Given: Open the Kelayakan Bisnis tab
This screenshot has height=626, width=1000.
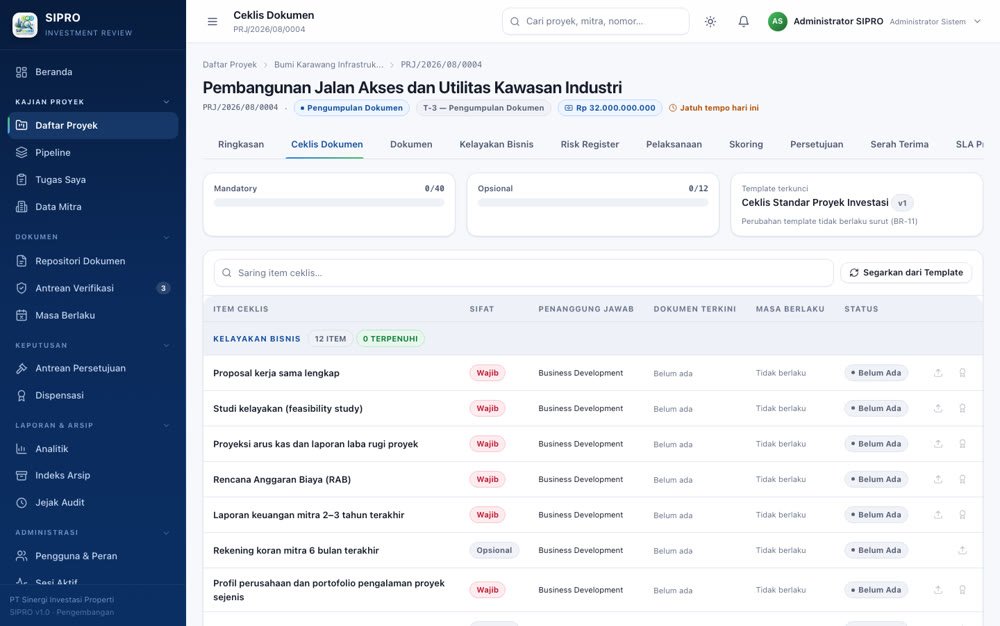Looking at the screenshot, I should pos(496,144).
